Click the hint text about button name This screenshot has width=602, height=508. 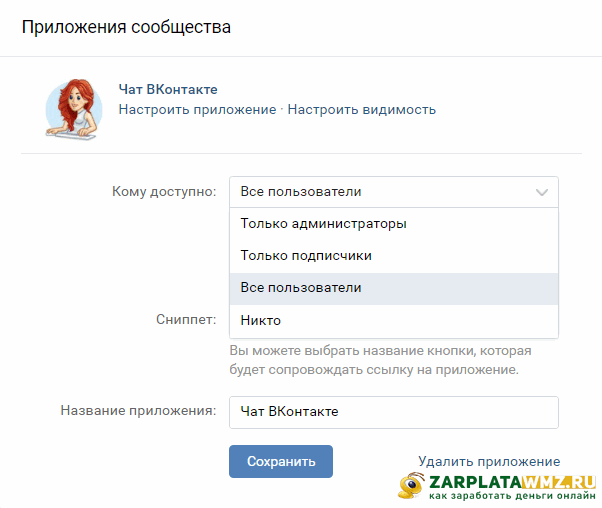coord(380,360)
